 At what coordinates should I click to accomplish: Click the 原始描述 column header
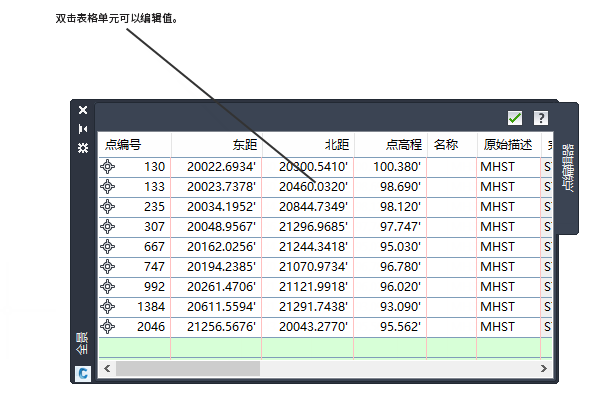click(509, 145)
